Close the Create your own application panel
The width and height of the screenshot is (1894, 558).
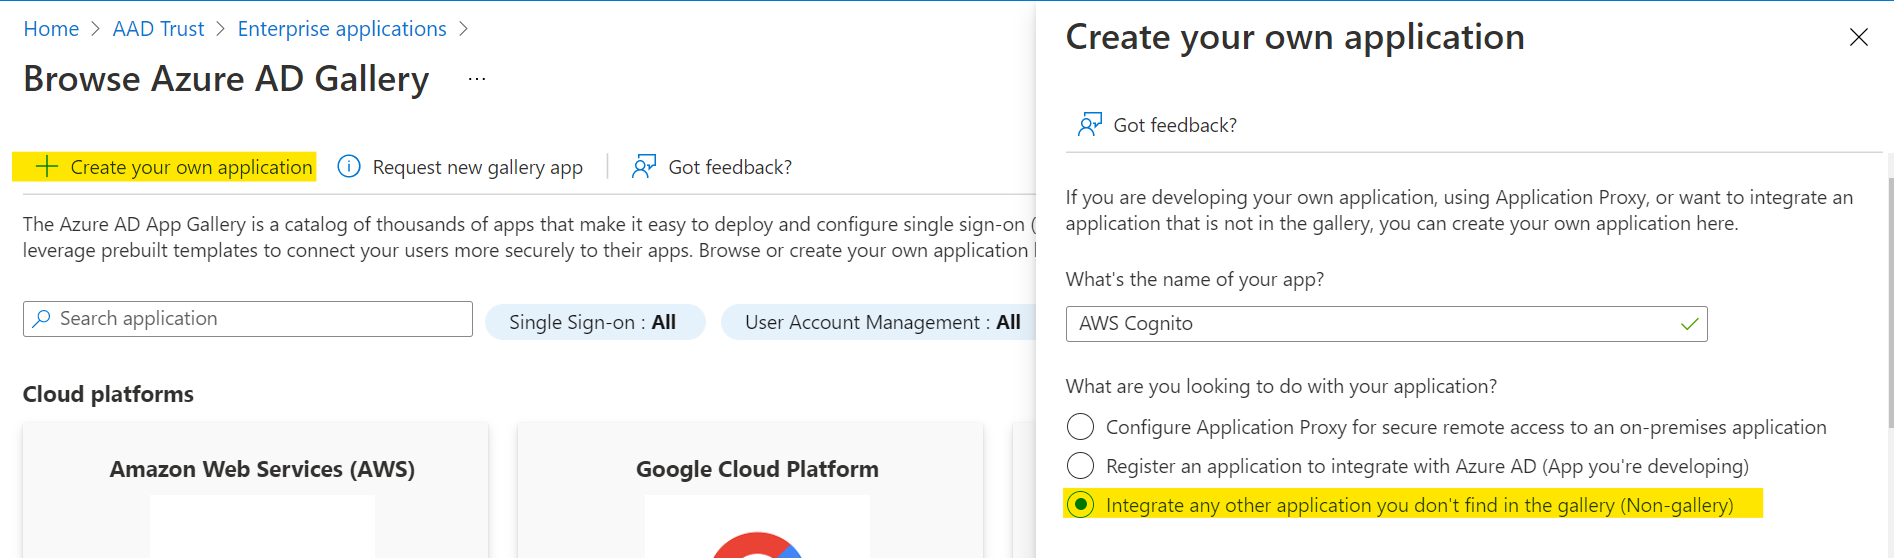(1859, 37)
